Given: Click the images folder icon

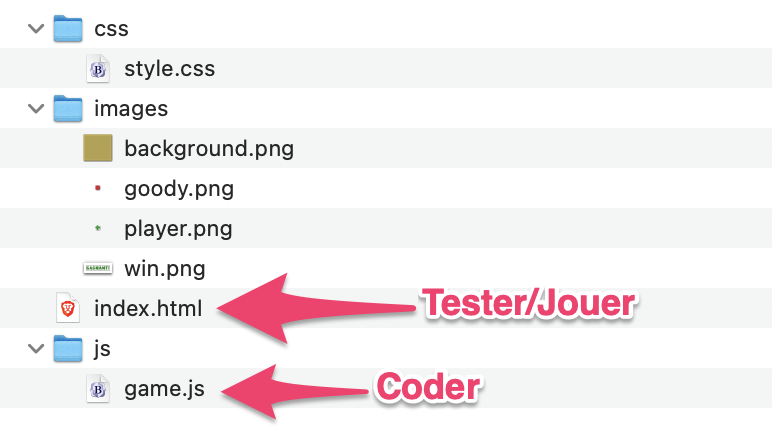Looking at the screenshot, I should pyautogui.click(x=67, y=108).
